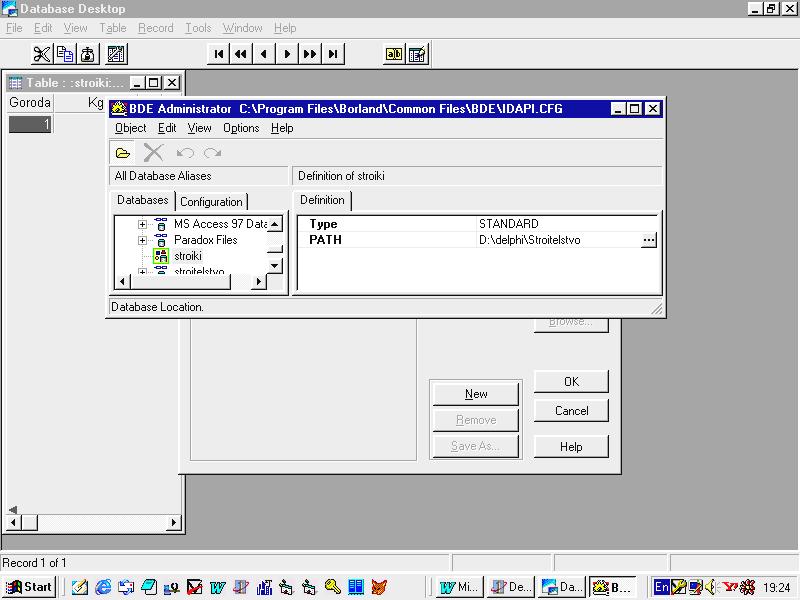The height and width of the screenshot is (600, 800).
Task: Launch Internet Explorer from quick launch
Action: pos(103,587)
